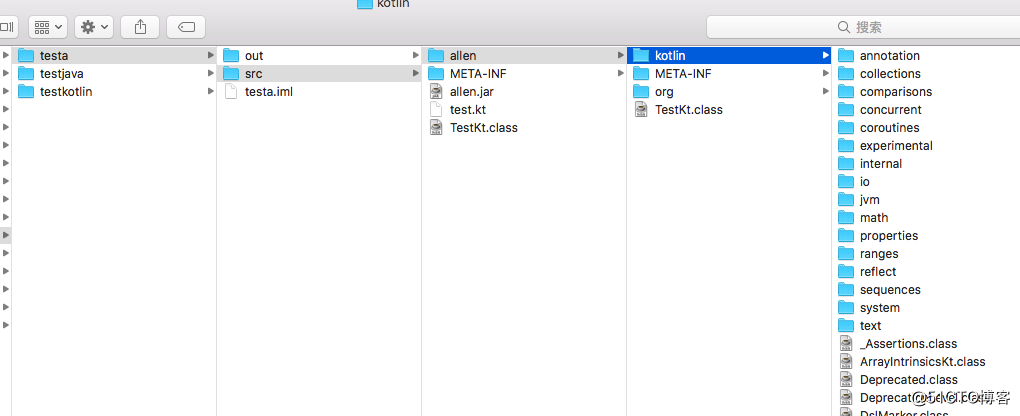Click the test.kt file icon
This screenshot has width=1020, height=416.
(x=436, y=109)
